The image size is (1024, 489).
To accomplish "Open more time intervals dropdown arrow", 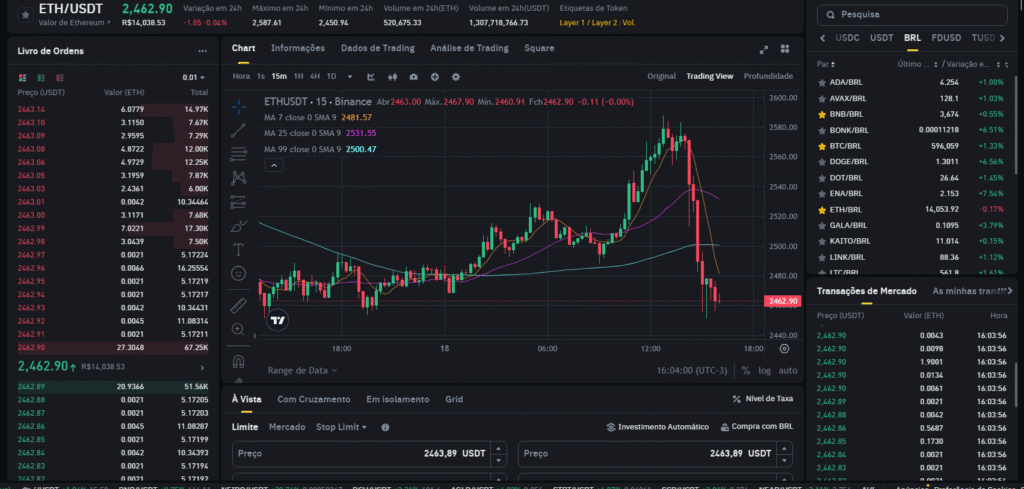I will 350,76.
